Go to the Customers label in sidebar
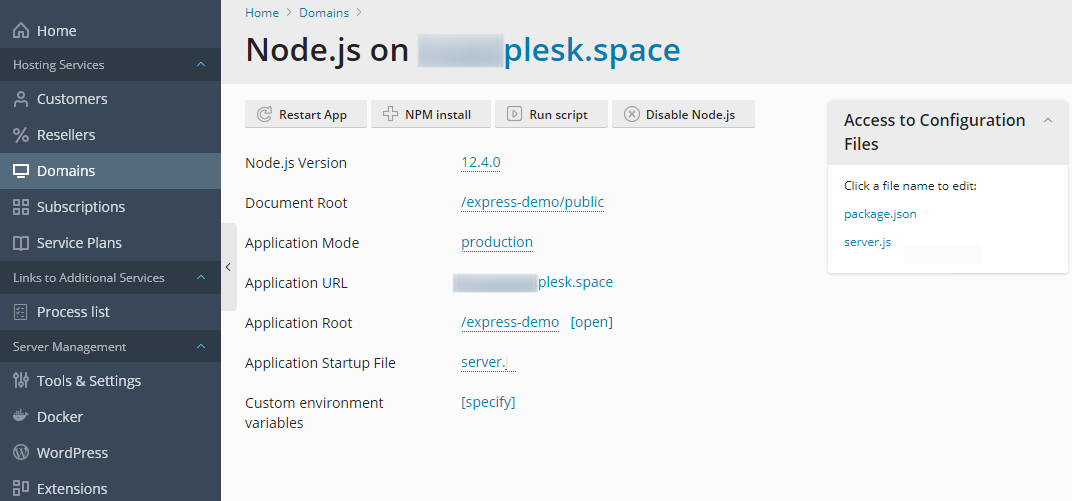Screen dimensions: 1072x501 click(x=72, y=99)
